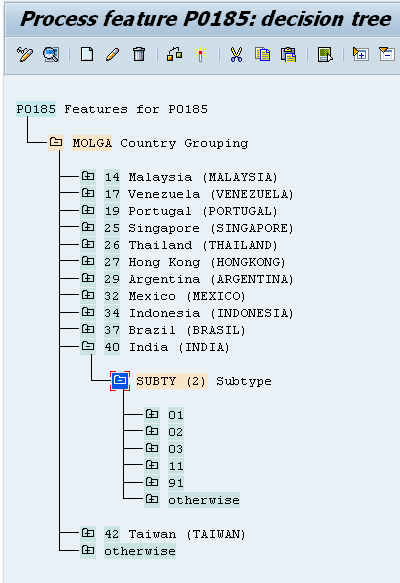The image size is (400, 583).
Task: Click the Cut scissors icon
Action: 236,54
